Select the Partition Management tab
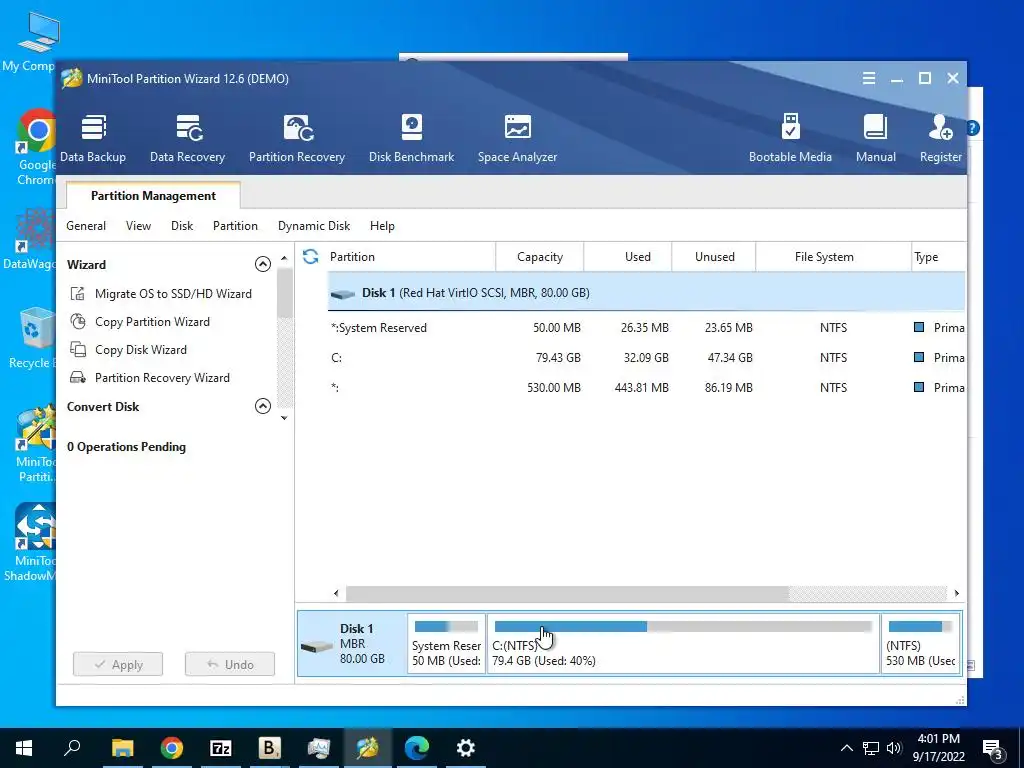The width and height of the screenshot is (1024, 768). click(153, 195)
